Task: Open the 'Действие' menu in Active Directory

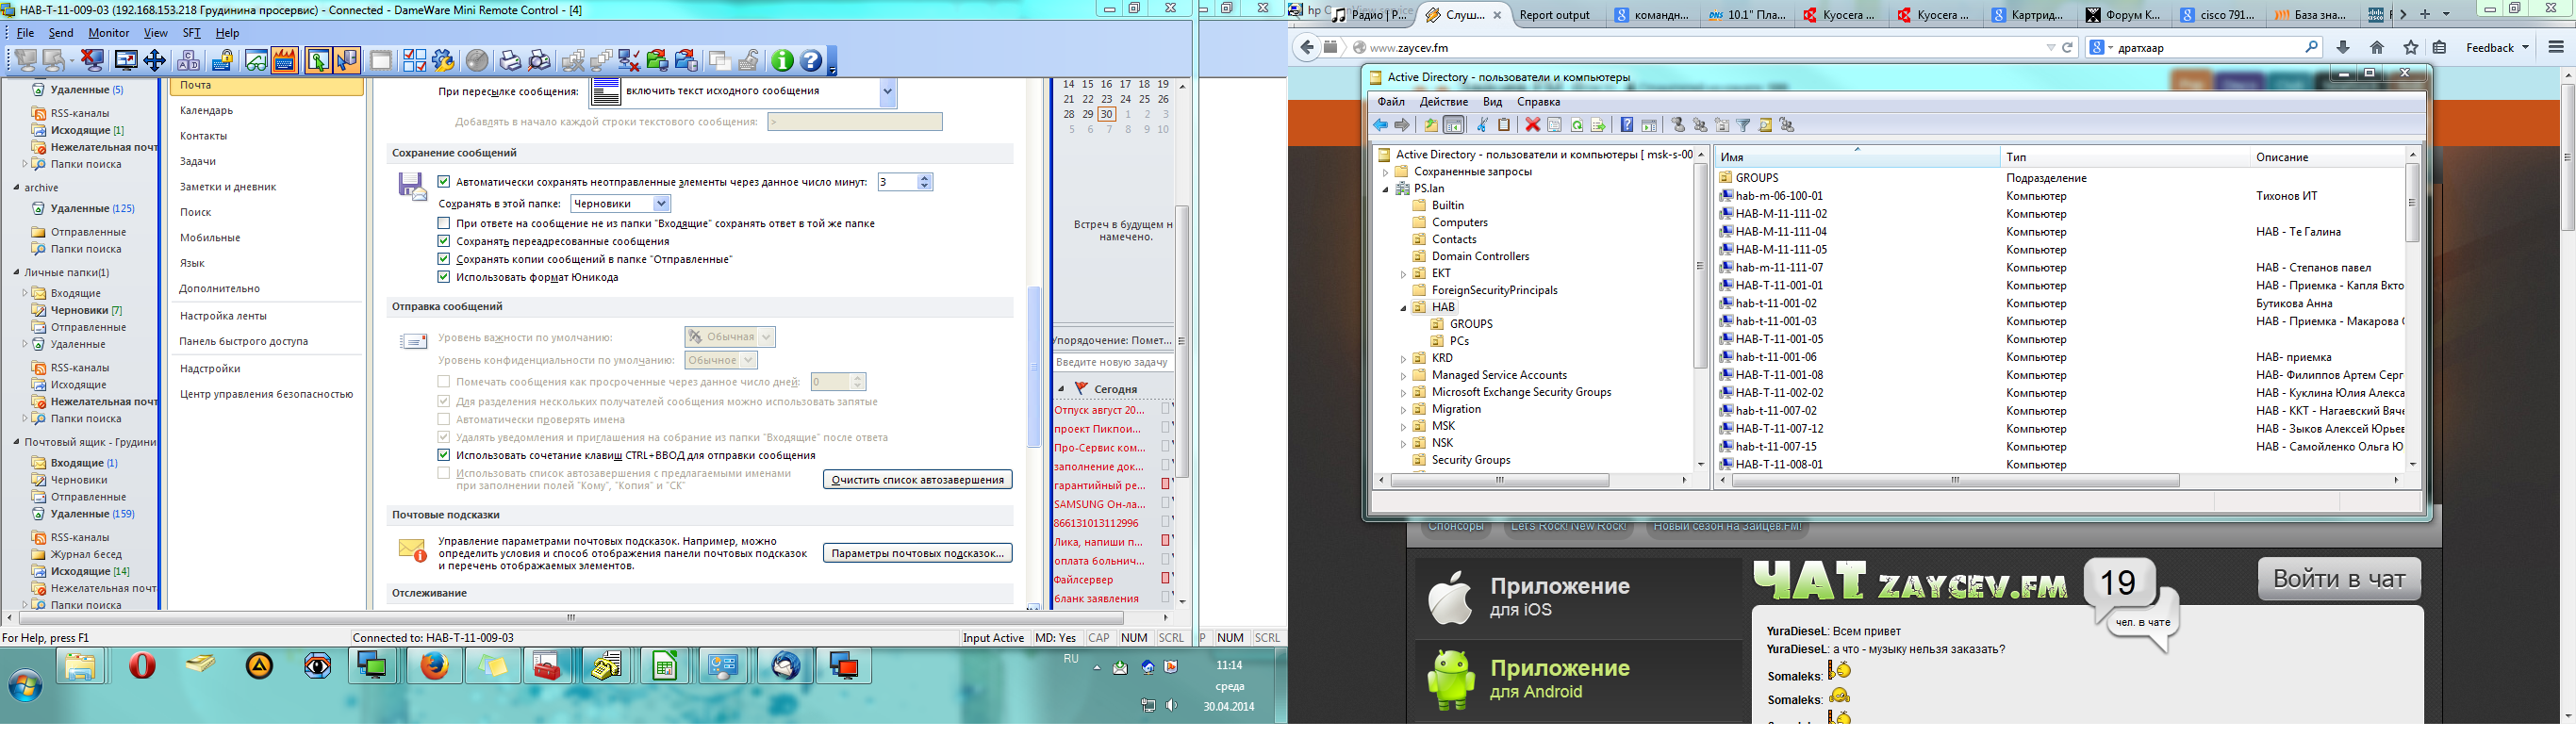Action: pos(1444,102)
